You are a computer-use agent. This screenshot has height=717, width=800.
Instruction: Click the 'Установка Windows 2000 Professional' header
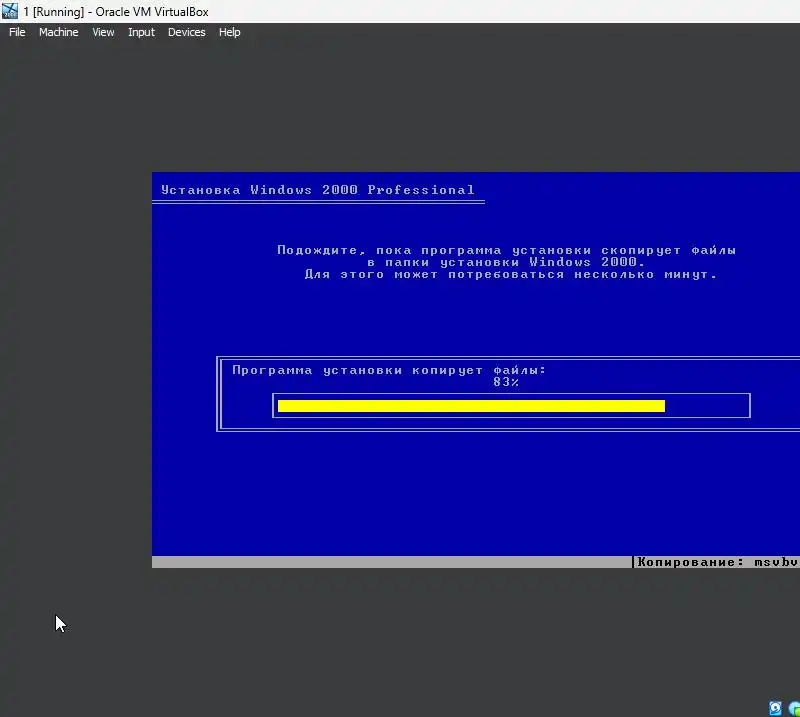pos(318,190)
